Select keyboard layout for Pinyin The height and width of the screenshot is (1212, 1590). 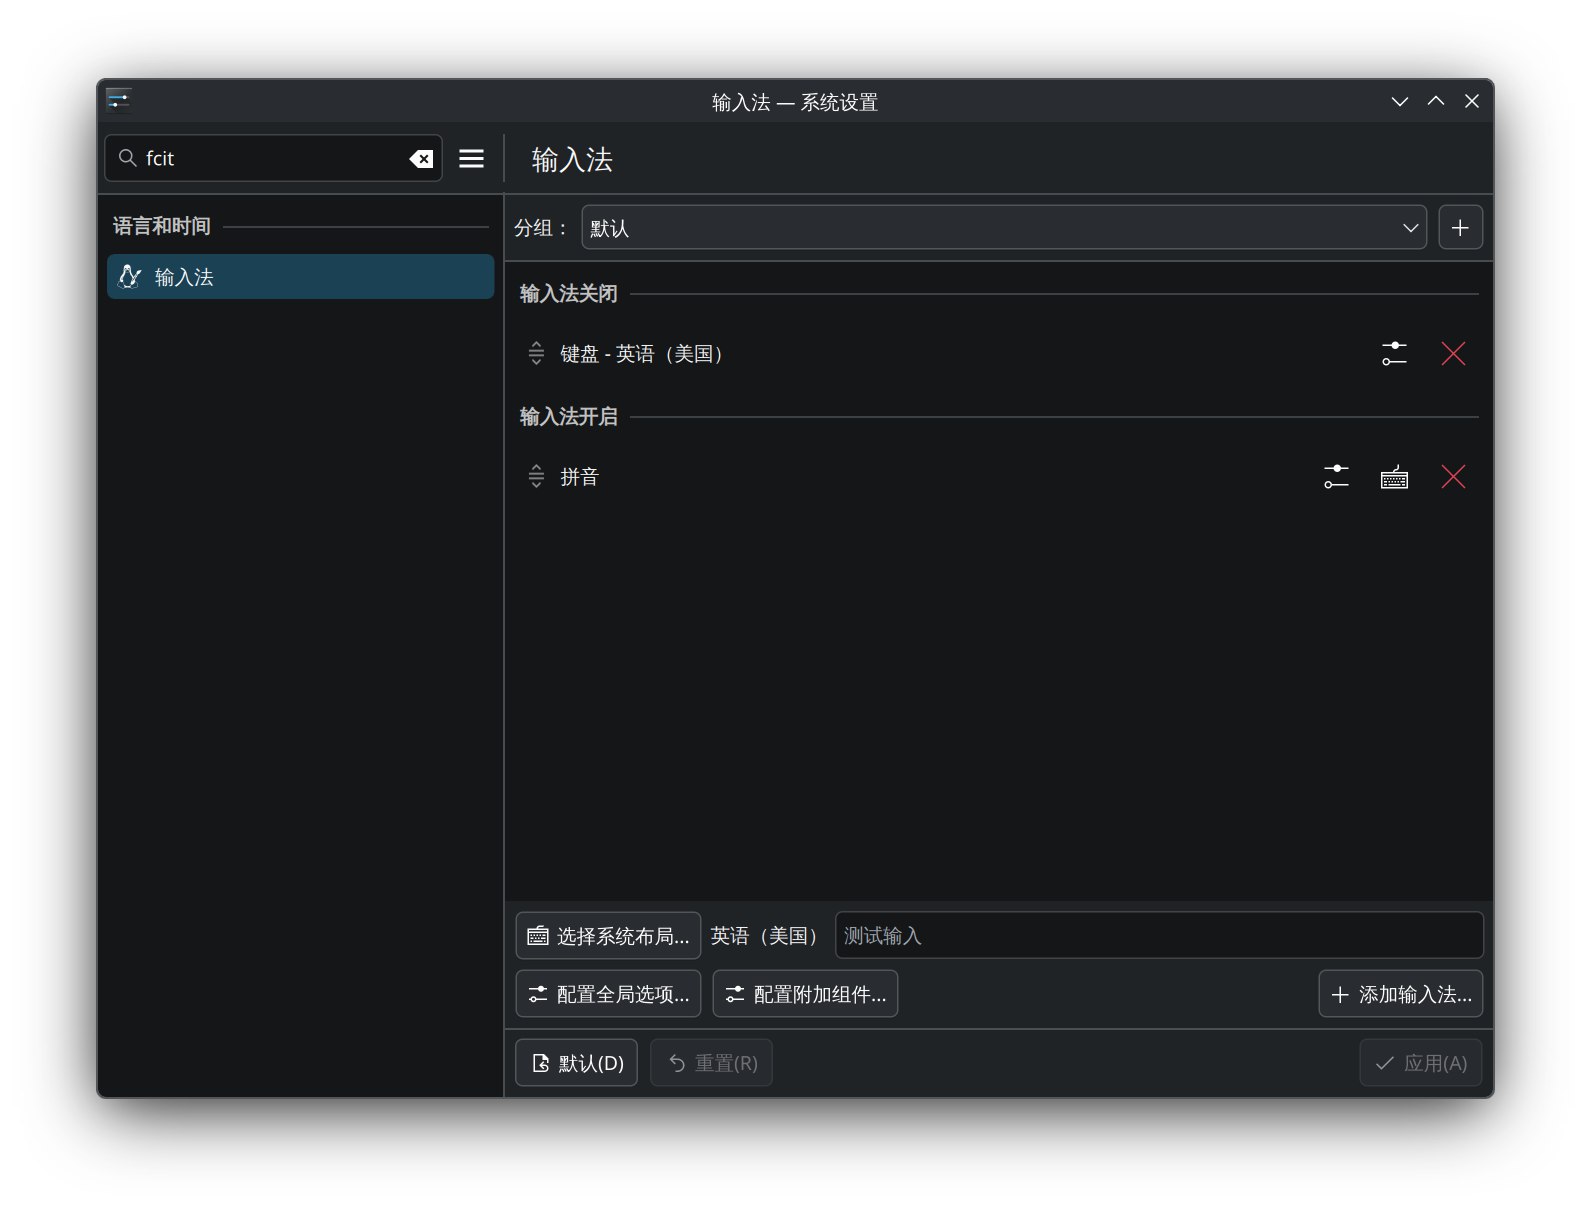[x=1394, y=477]
